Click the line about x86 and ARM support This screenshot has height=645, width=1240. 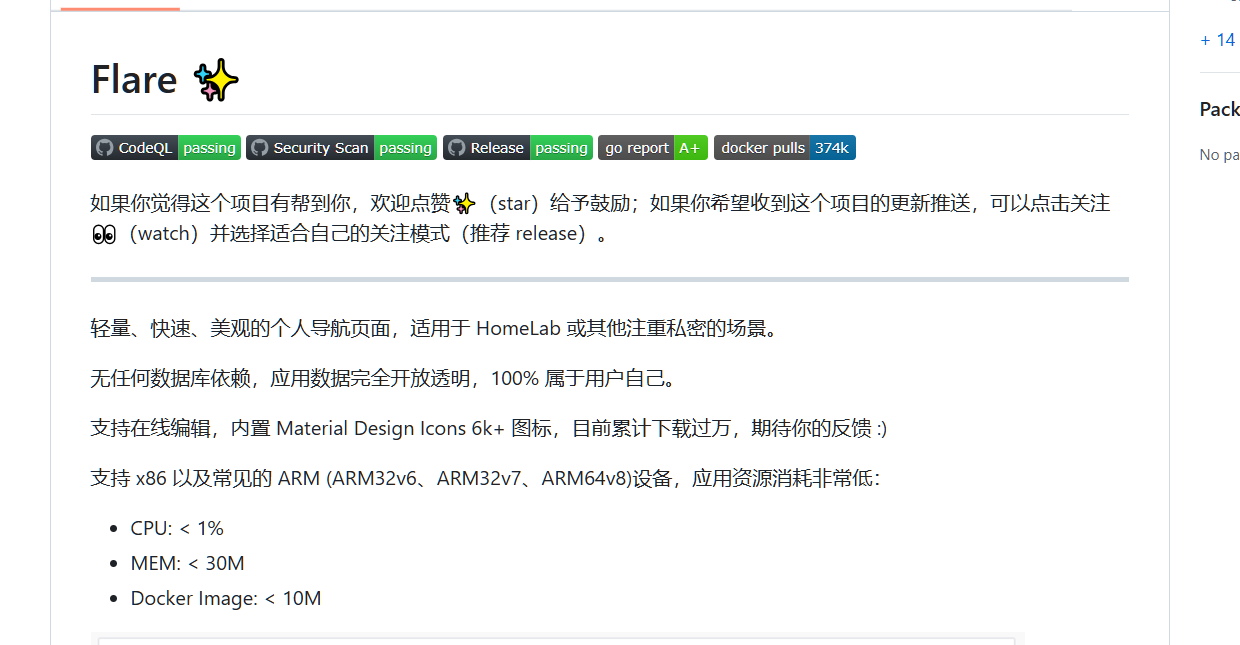click(x=485, y=478)
